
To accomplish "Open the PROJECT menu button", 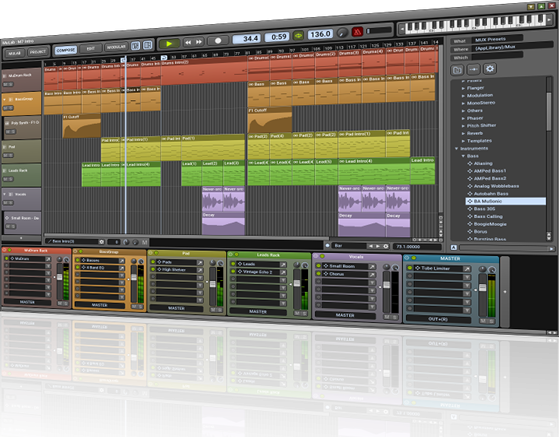I will click(x=38, y=52).
